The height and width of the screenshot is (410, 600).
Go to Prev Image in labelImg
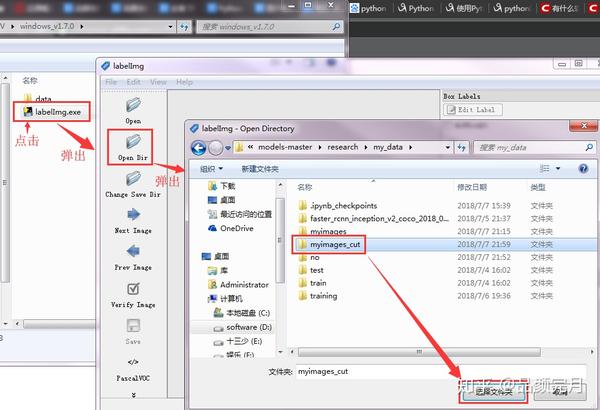pos(133,257)
